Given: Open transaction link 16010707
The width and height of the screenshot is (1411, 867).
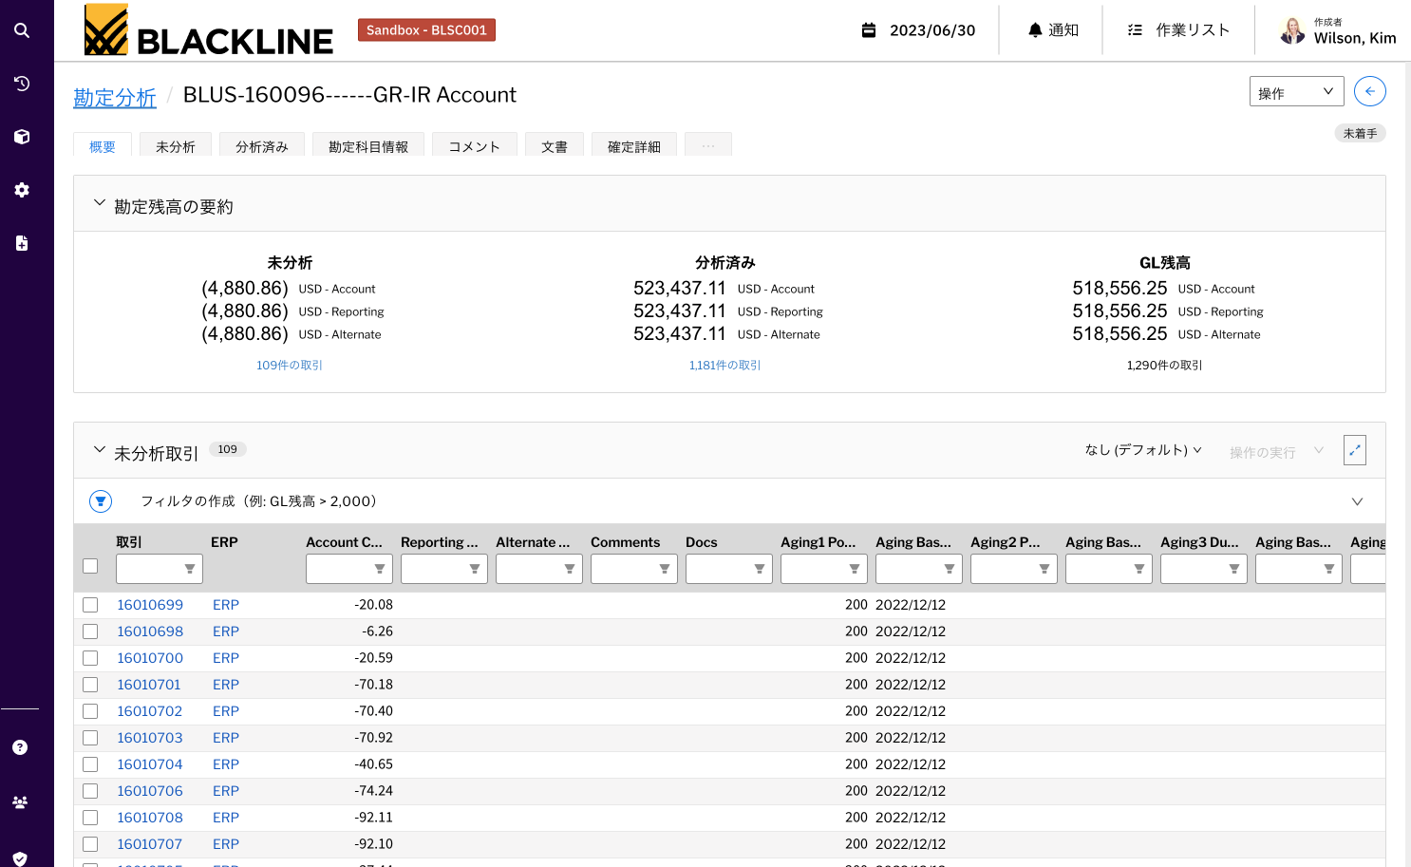Looking at the screenshot, I should (150, 844).
